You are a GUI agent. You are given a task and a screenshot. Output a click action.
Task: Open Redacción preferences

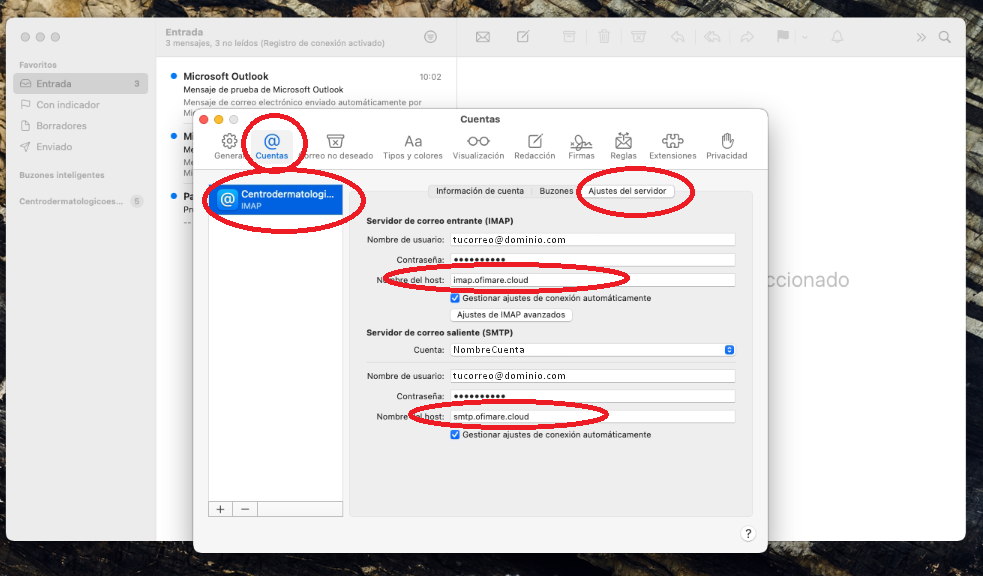pyautogui.click(x=535, y=146)
